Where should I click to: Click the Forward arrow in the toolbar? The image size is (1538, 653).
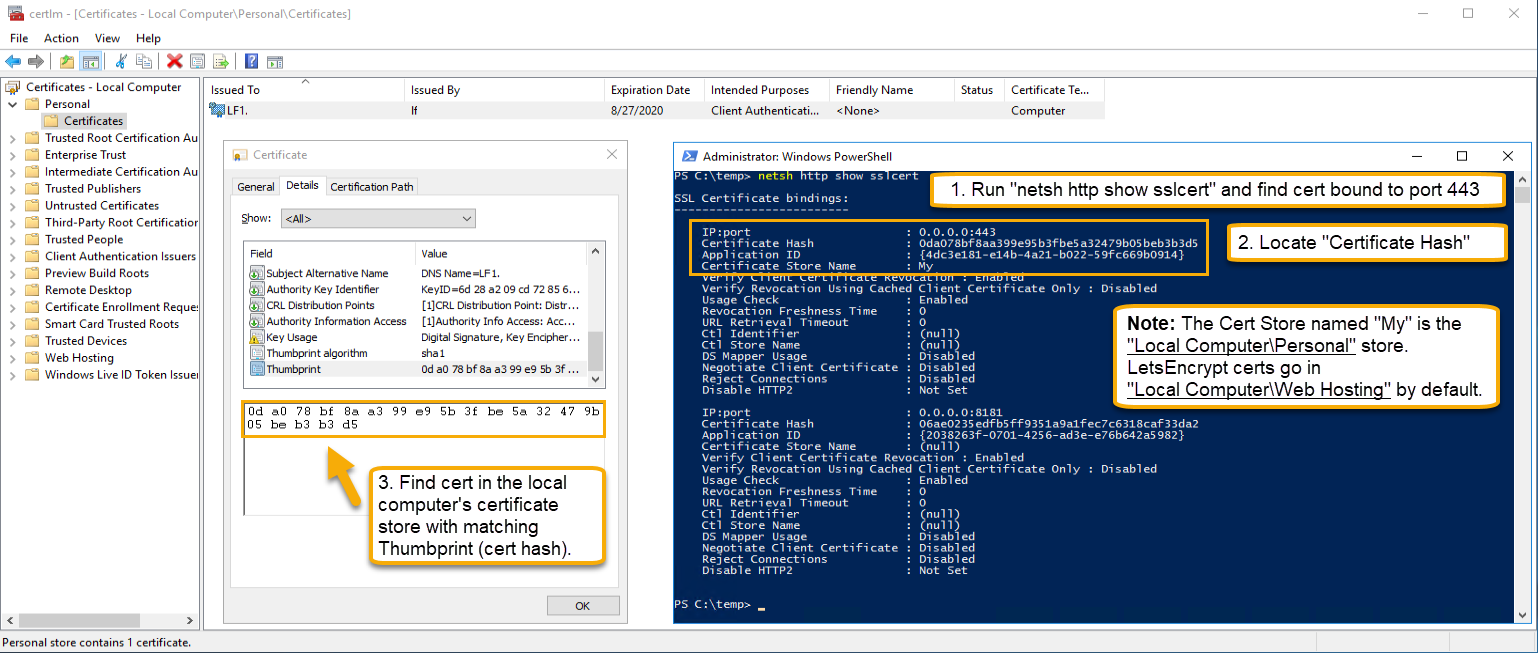(36, 61)
